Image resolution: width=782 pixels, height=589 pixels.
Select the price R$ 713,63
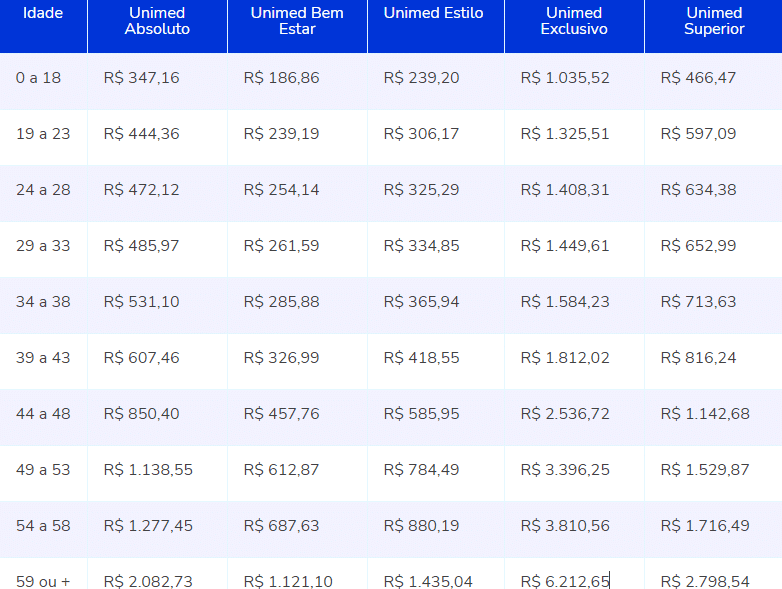[698, 302]
